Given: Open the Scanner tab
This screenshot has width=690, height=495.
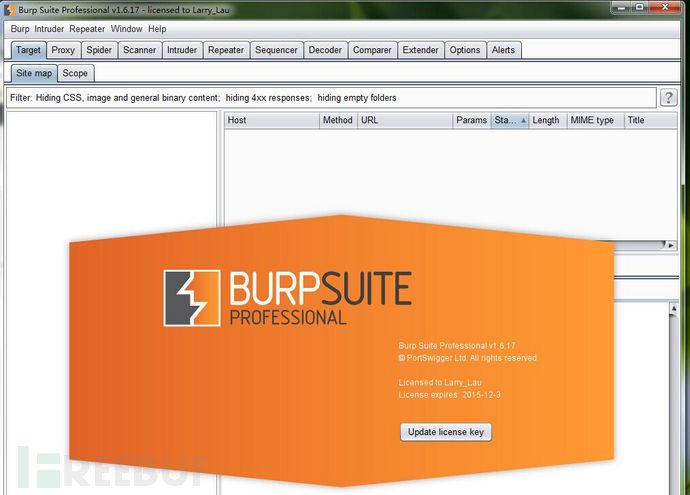Looking at the screenshot, I should pos(139,50).
